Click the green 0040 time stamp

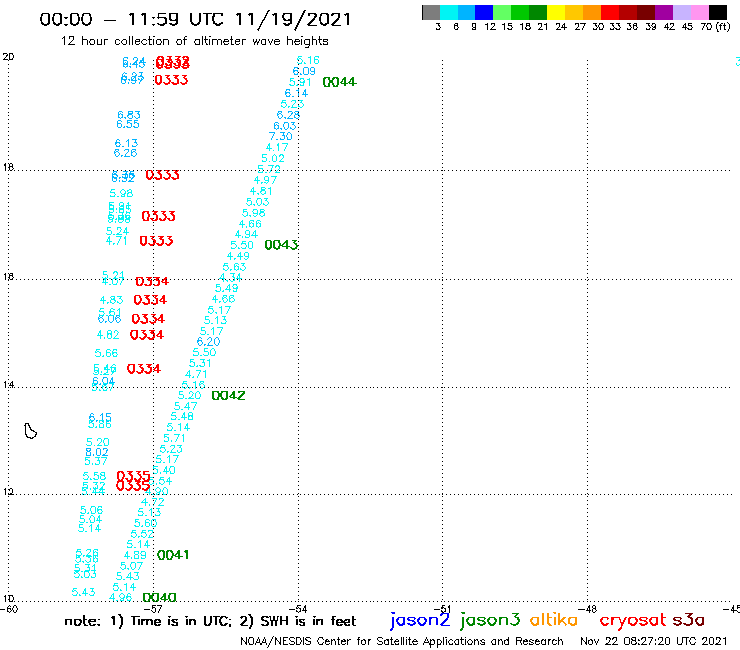click(160, 598)
